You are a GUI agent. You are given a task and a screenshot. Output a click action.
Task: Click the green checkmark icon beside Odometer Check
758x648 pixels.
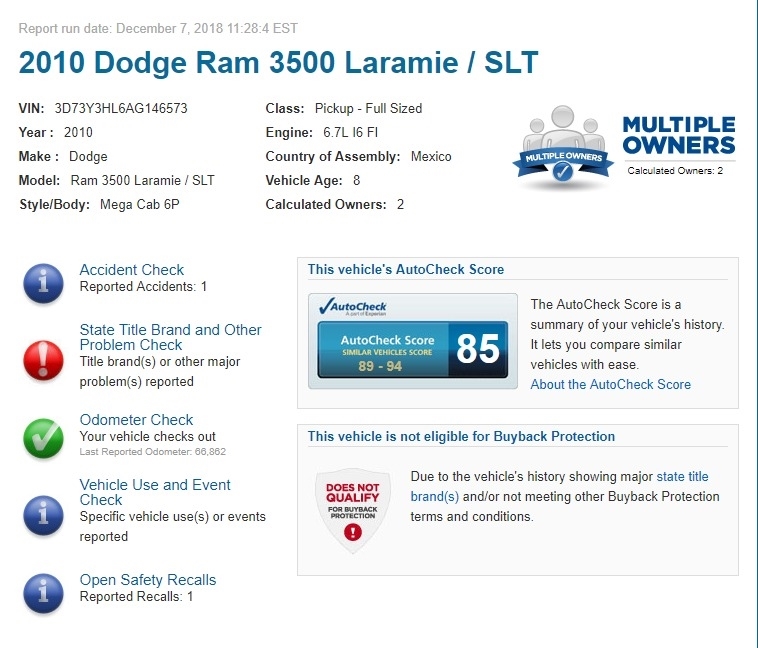click(43, 435)
